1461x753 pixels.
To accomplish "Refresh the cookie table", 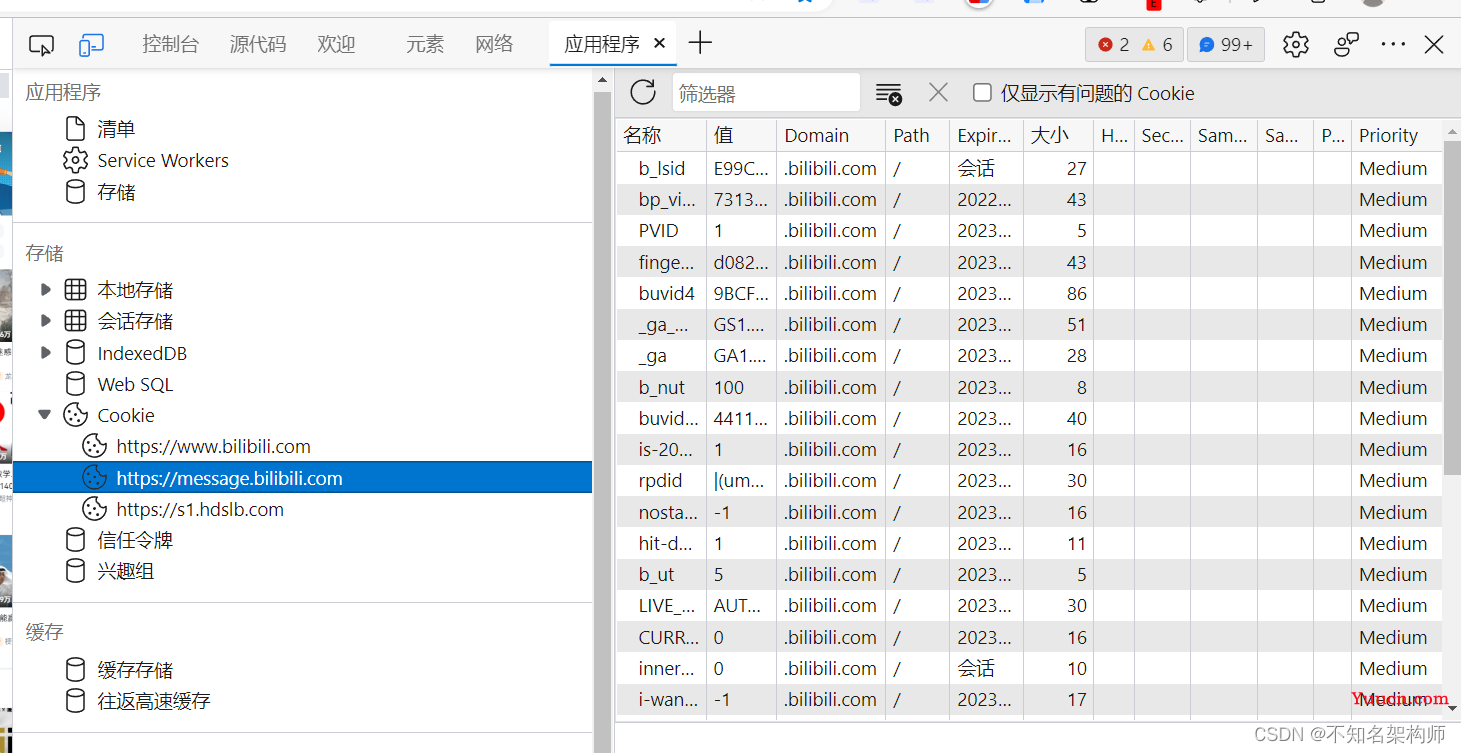I will point(643,93).
